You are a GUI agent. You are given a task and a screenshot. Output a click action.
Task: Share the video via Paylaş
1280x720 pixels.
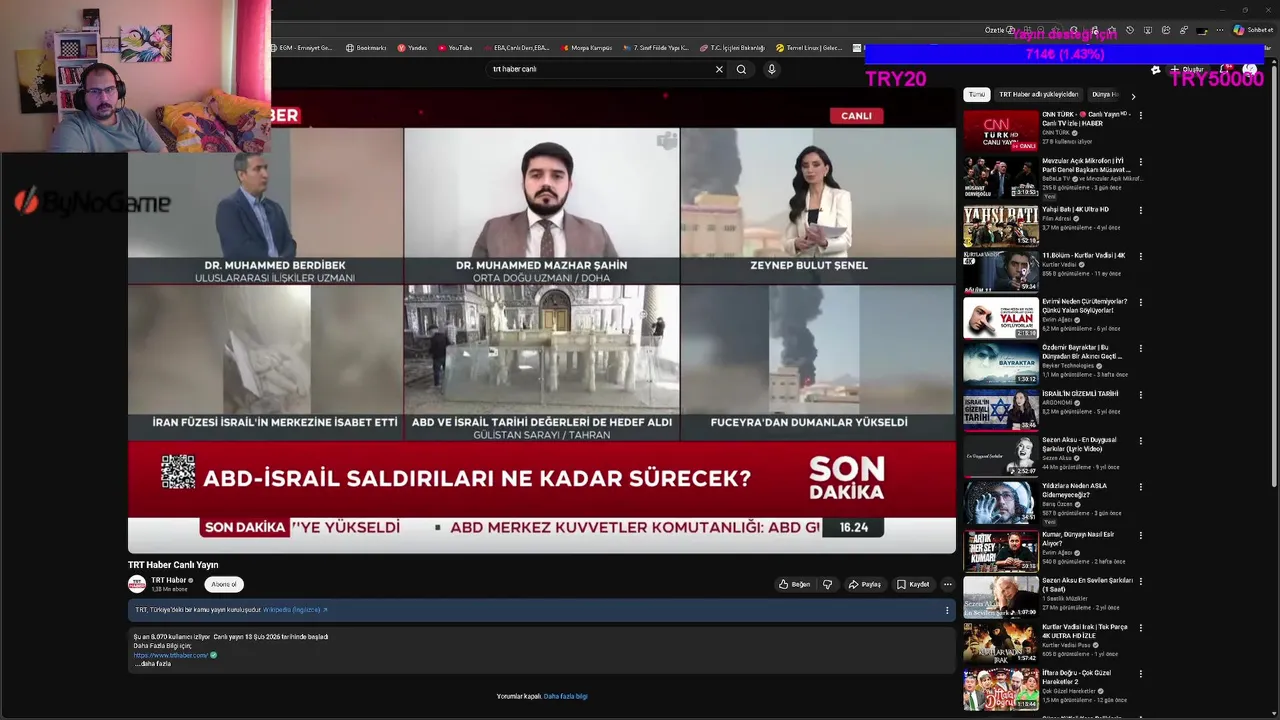pyautogui.click(x=865, y=584)
